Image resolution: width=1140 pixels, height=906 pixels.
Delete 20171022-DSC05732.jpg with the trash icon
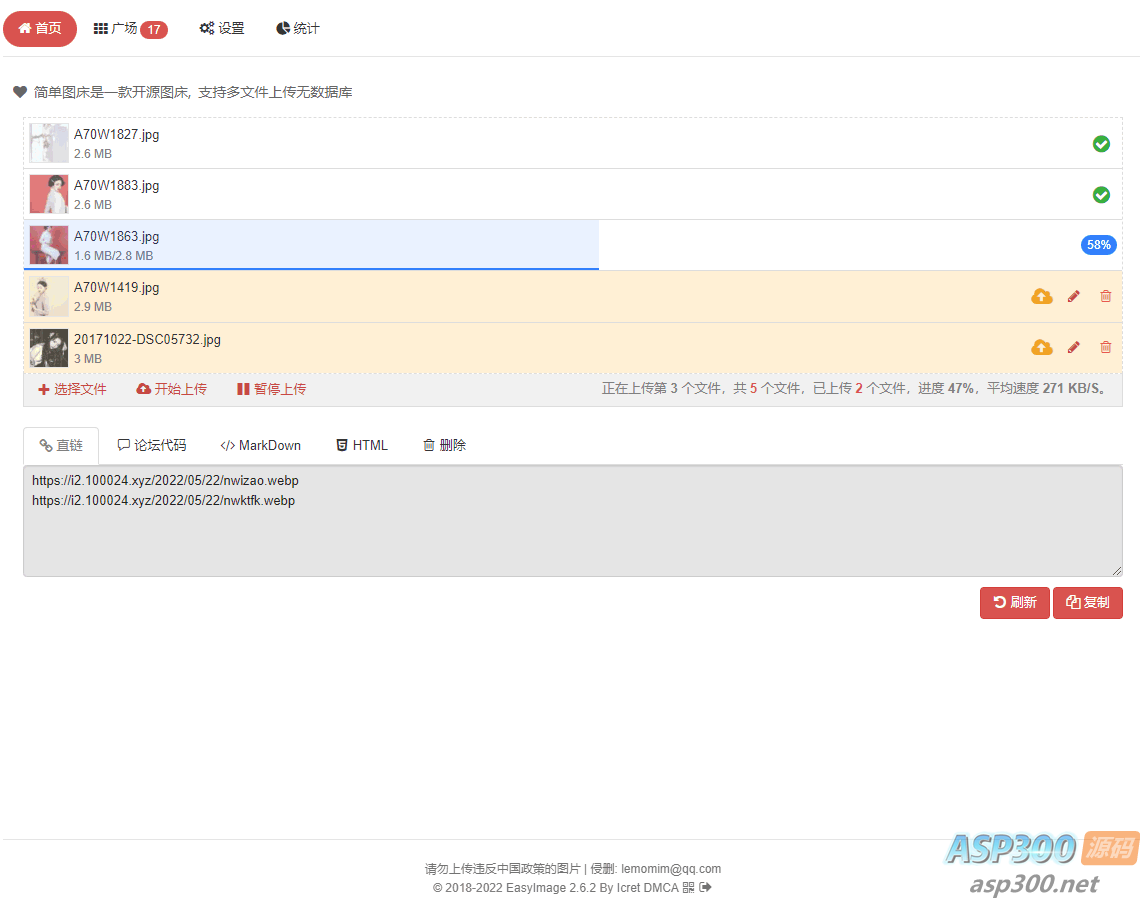coord(1105,347)
